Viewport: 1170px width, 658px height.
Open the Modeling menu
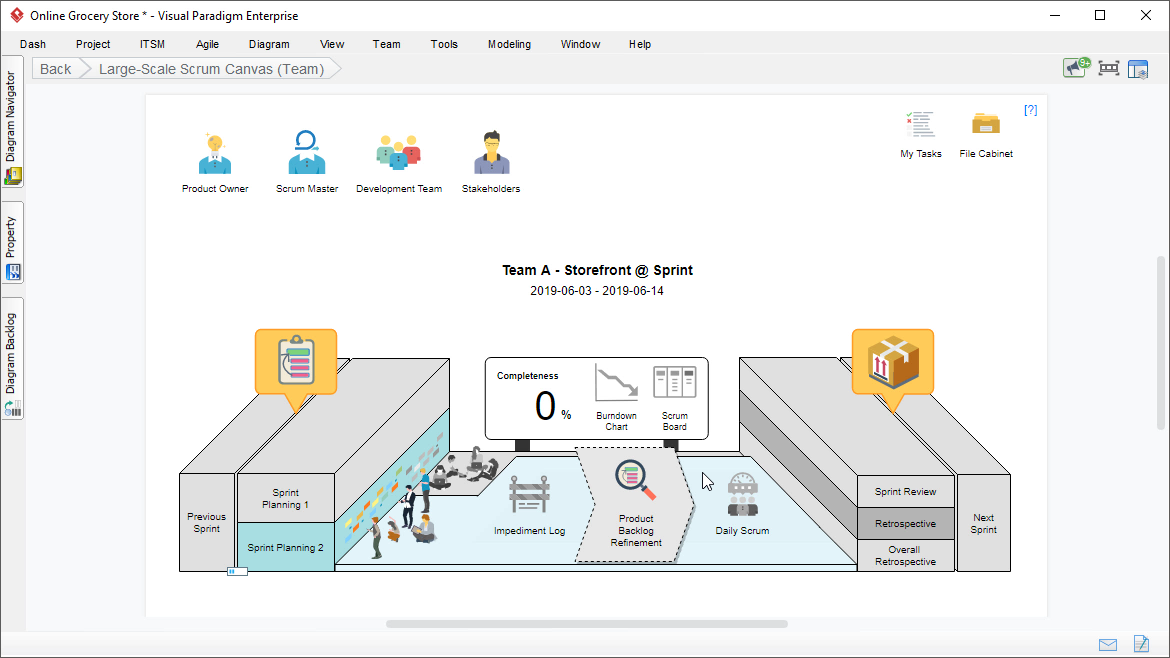509,44
